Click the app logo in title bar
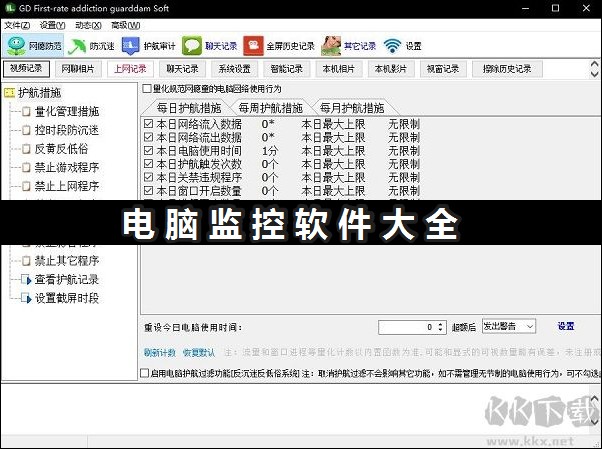Image resolution: width=602 pixels, height=449 pixels. pyautogui.click(x=10, y=8)
